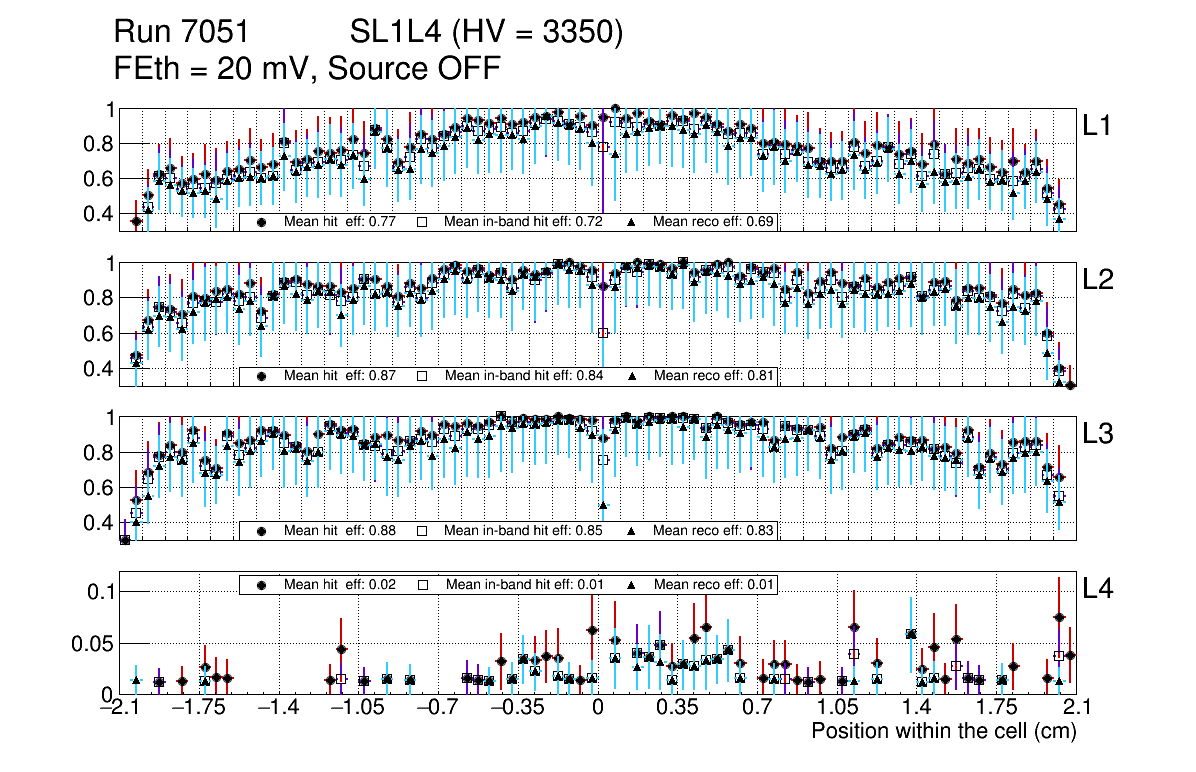Click the 'Position within the cell (cm)' axis title

(x=943, y=731)
